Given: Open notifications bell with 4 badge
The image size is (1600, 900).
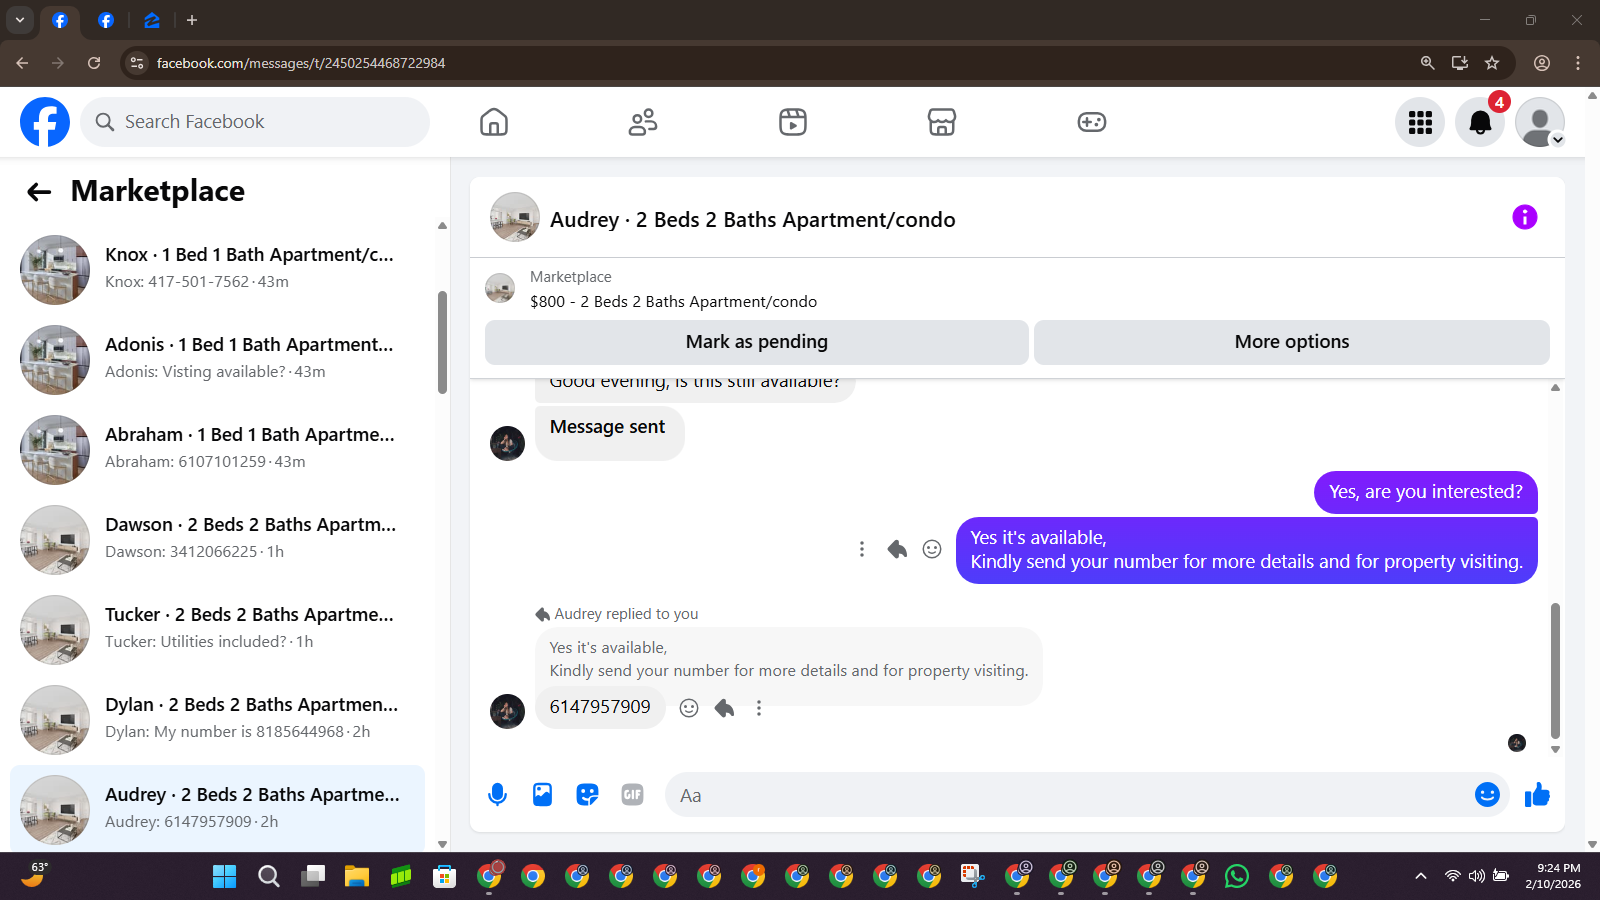Looking at the screenshot, I should point(1480,122).
